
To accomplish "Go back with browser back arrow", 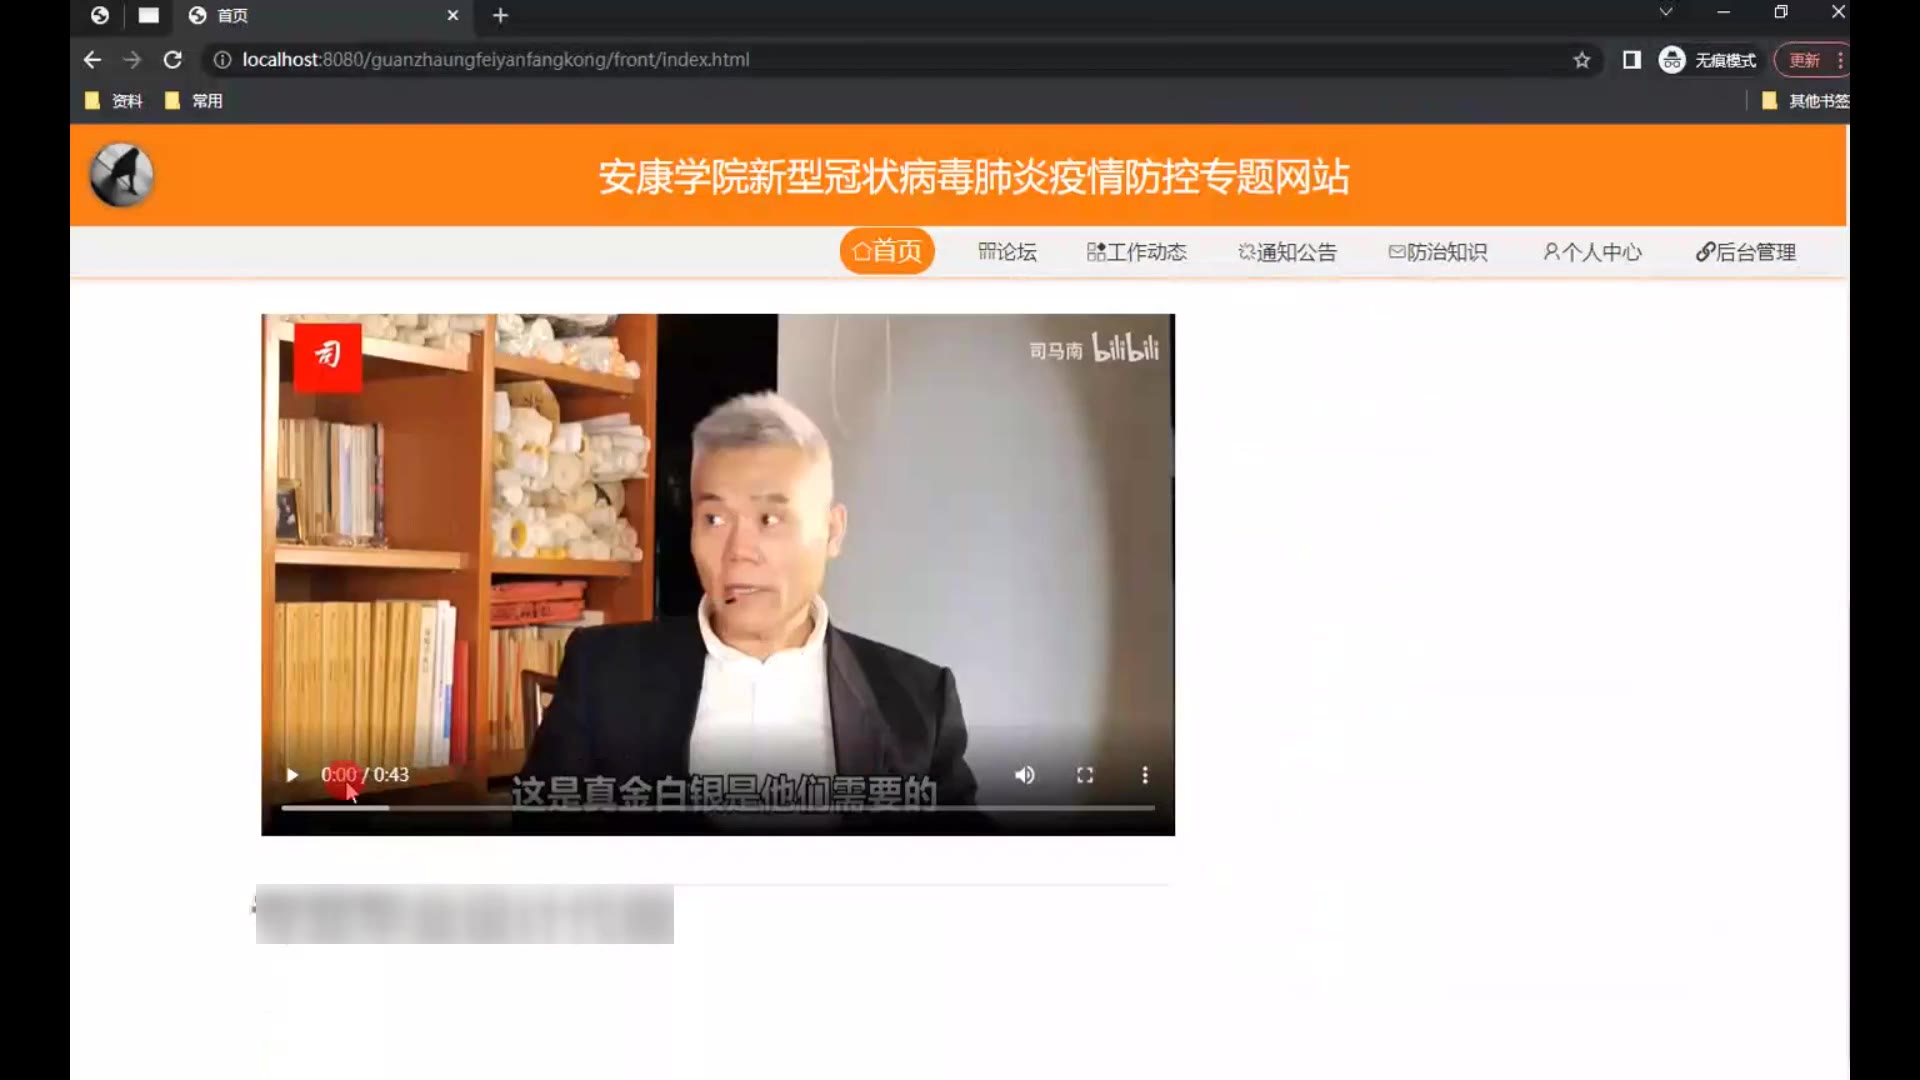I will click(x=92, y=60).
